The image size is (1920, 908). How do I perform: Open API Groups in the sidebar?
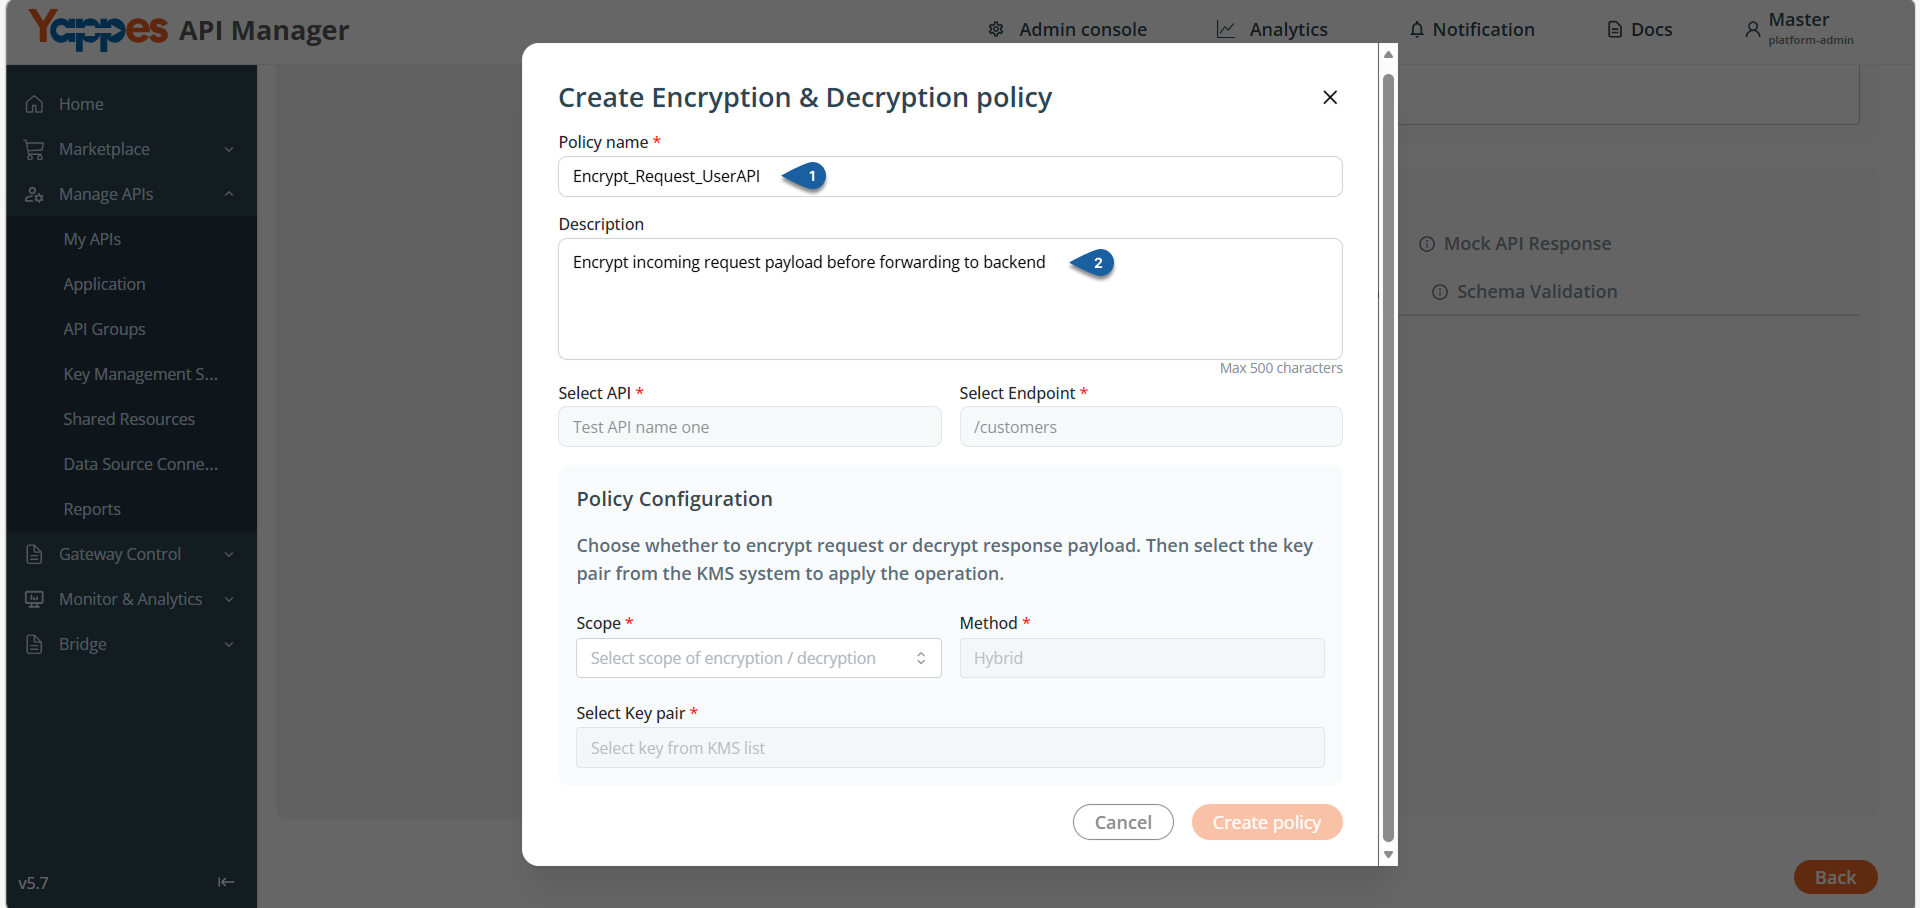click(x=104, y=329)
